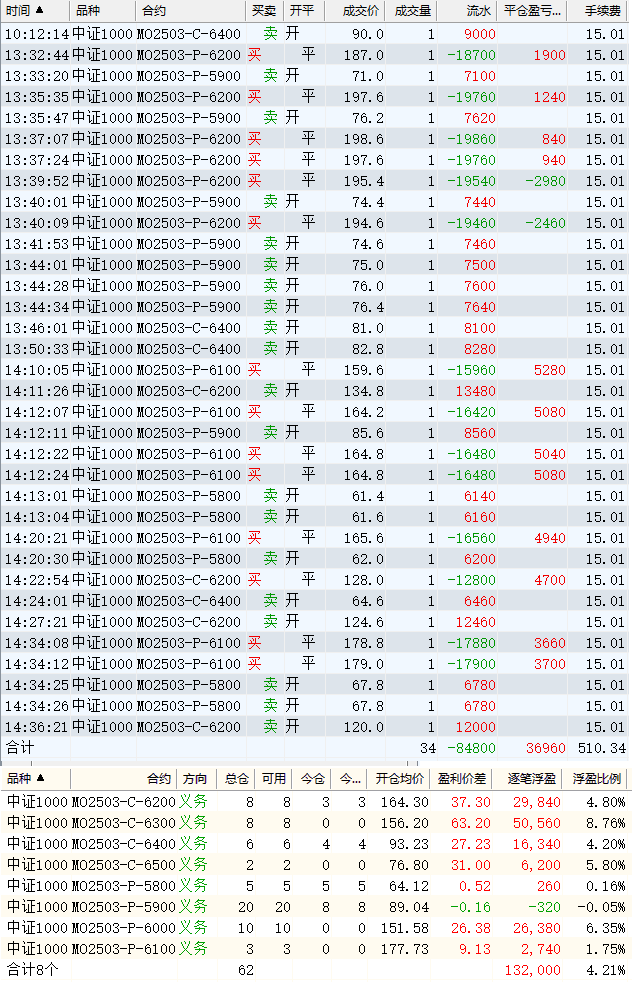This screenshot has width=632, height=982.
Task: Click the 12460 cash flow cell
Action: pos(475,622)
